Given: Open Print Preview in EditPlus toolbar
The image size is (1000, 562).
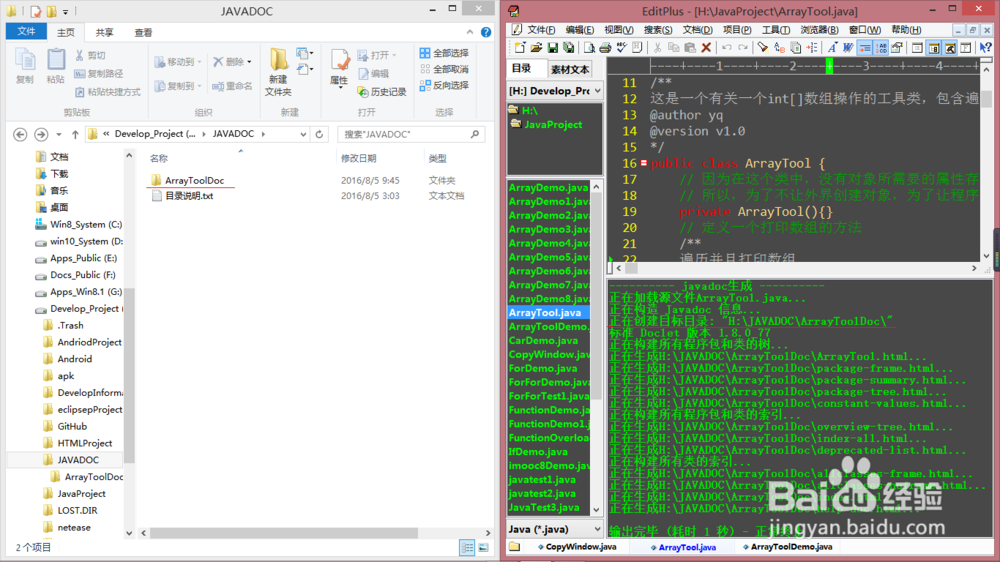Looking at the screenshot, I should tap(590, 48).
